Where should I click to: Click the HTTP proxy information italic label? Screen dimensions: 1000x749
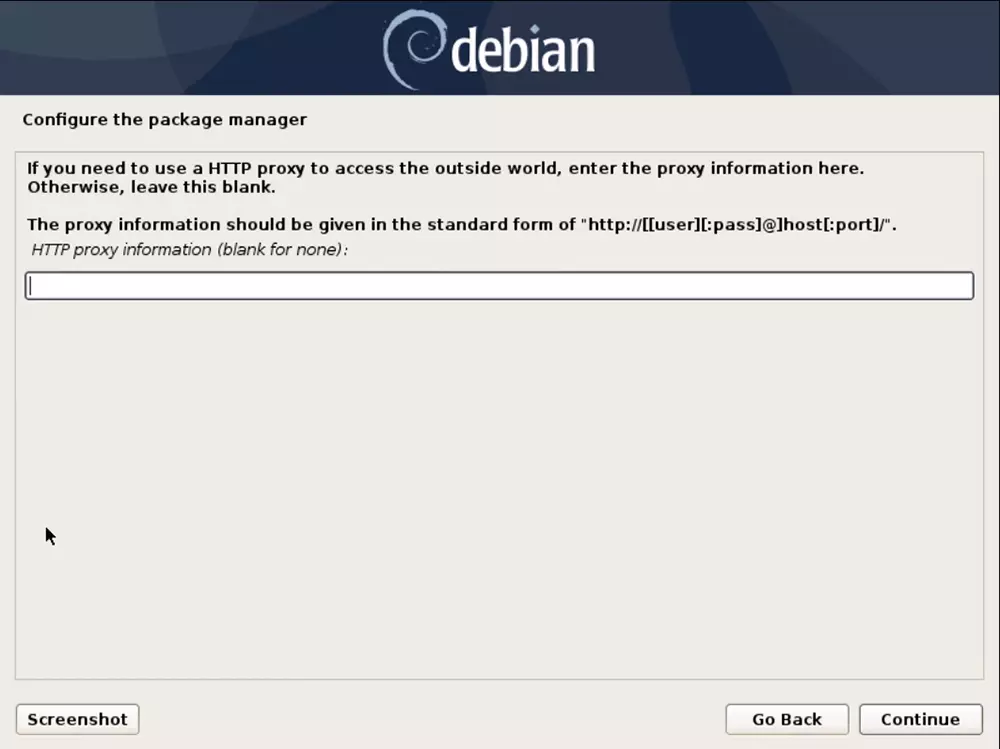pyautogui.click(x=189, y=249)
